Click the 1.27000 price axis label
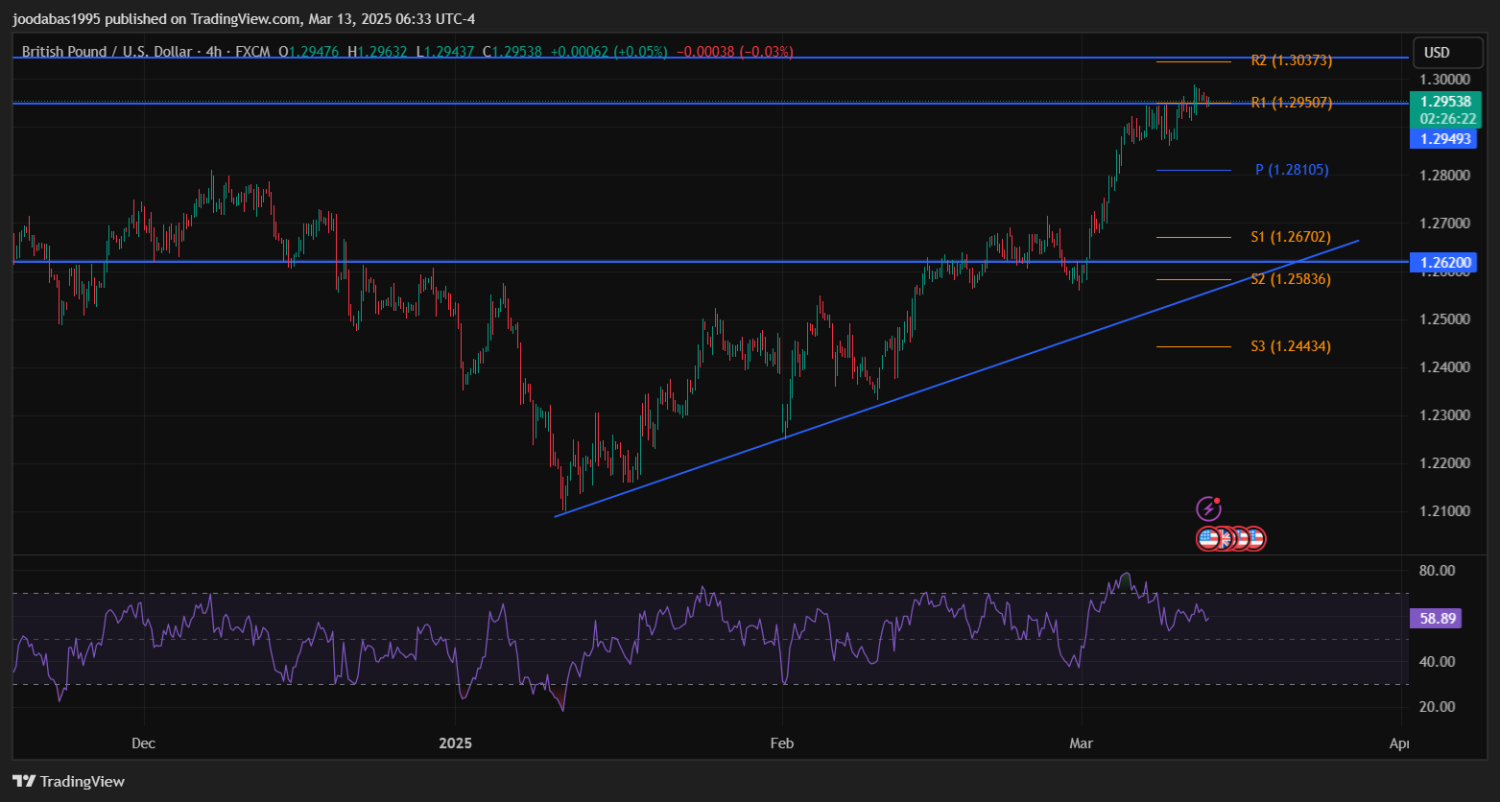The height and width of the screenshot is (802, 1500). click(x=1444, y=223)
